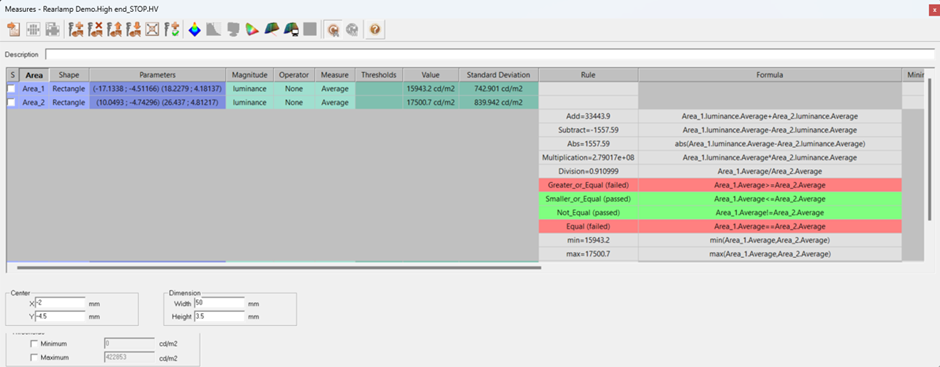Sort by the Value column header

point(430,75)
